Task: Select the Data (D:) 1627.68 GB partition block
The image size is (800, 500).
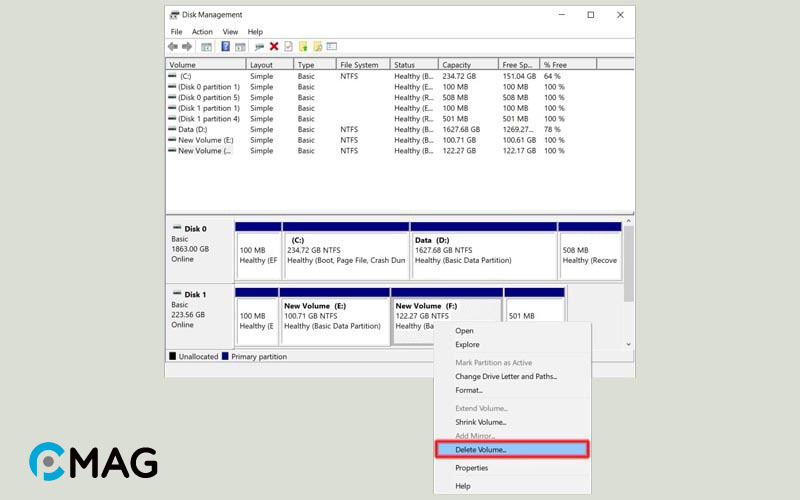Action: 484,251
